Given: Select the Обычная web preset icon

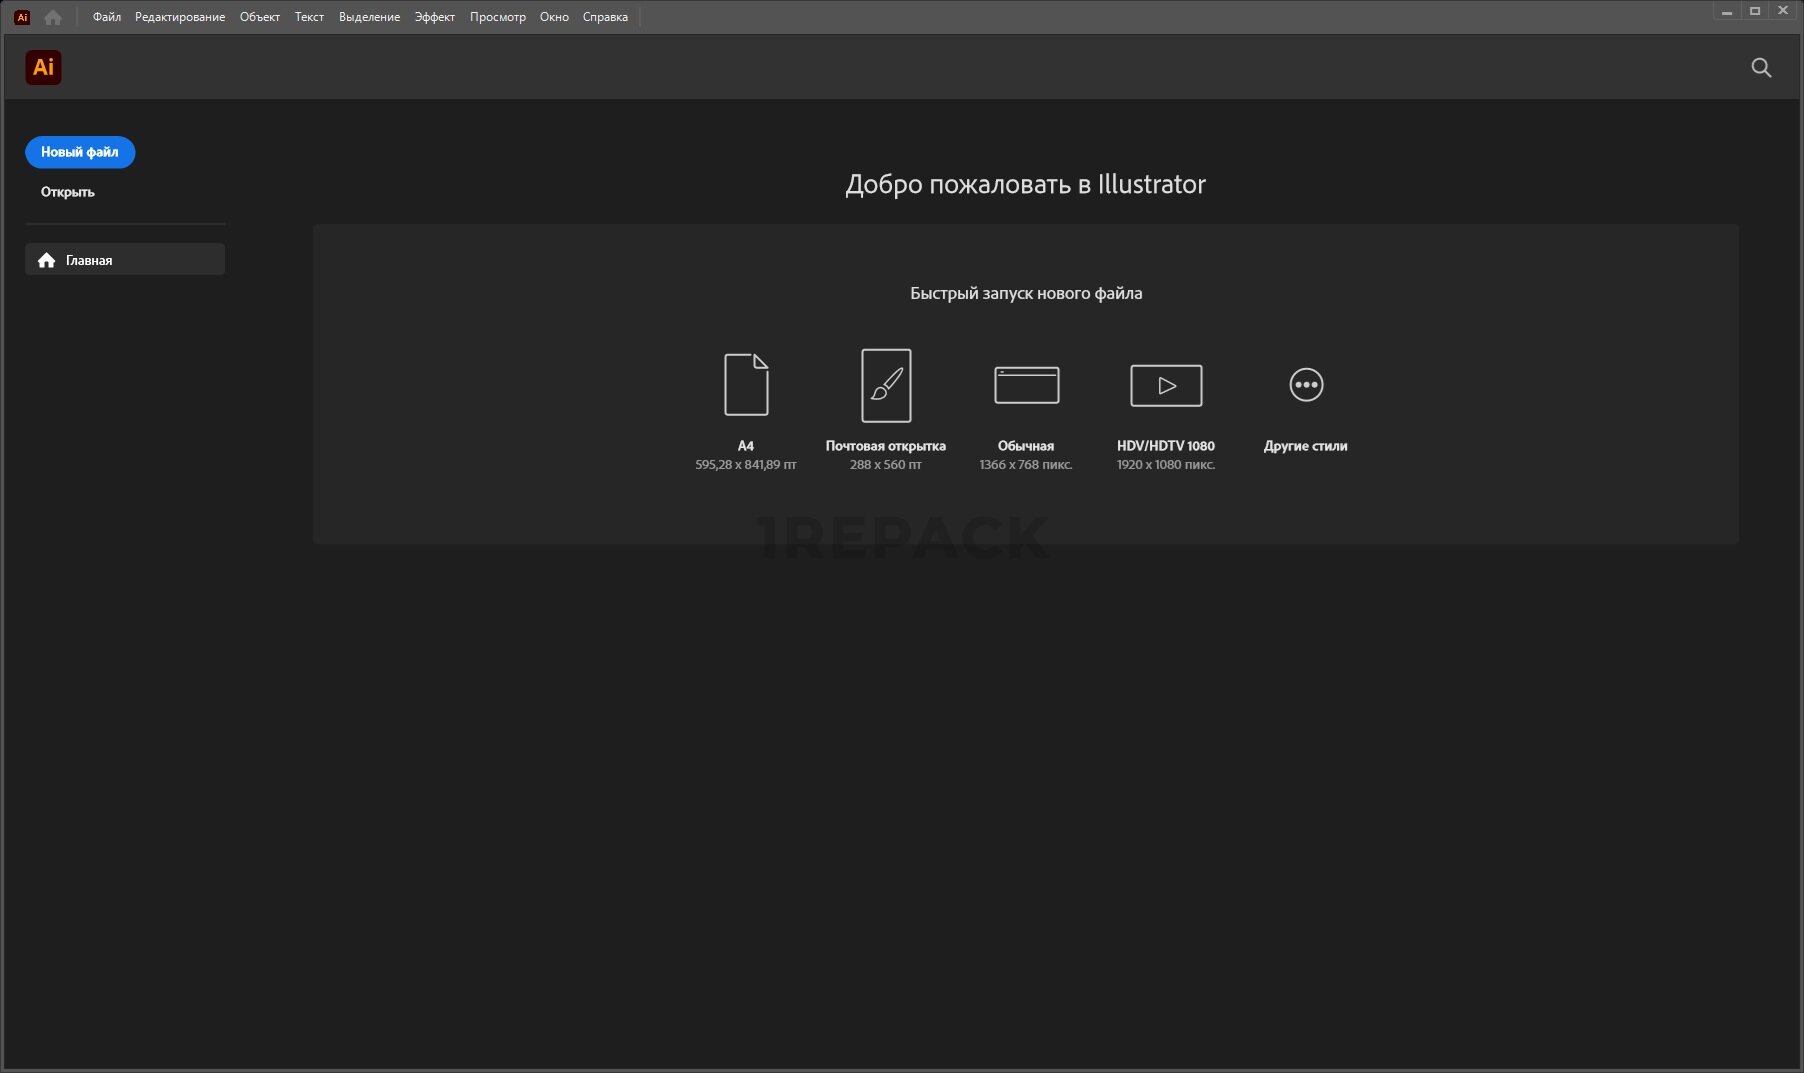Looking at the screenshot, I should click(1026, 385).
